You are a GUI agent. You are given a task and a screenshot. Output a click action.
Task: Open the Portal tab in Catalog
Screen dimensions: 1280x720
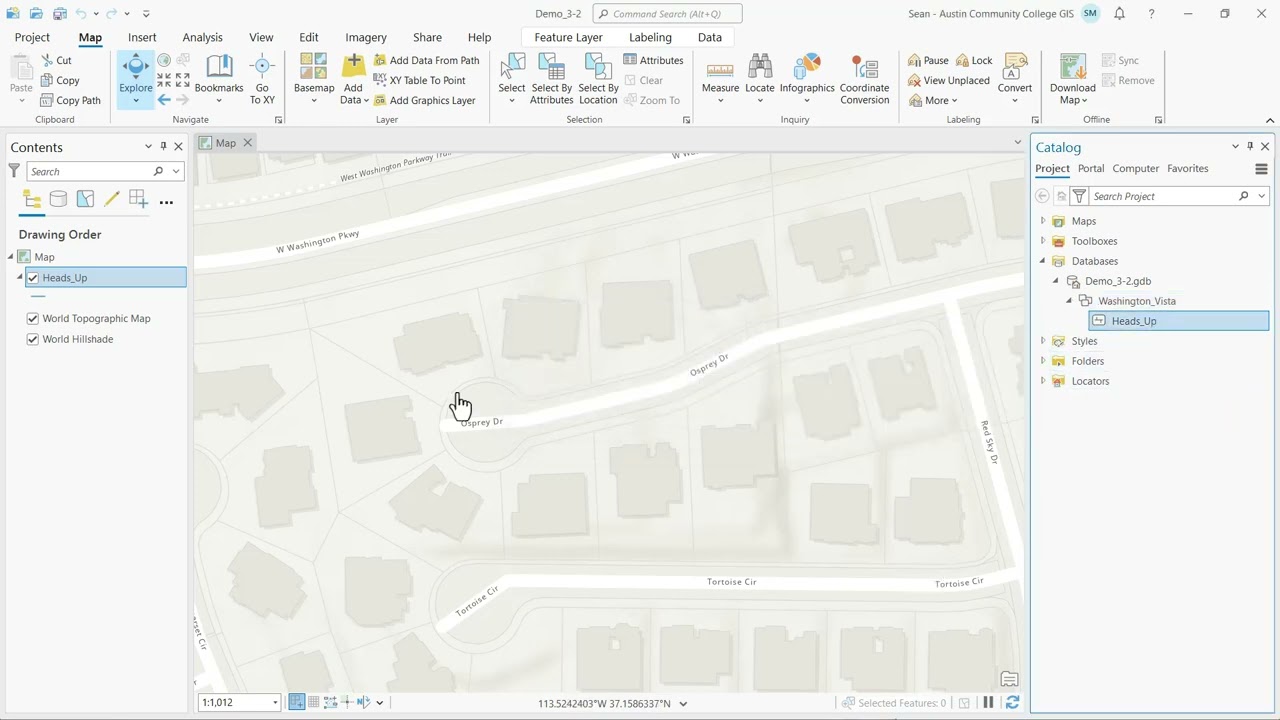pyautogui.click(x=1091, y=169)
